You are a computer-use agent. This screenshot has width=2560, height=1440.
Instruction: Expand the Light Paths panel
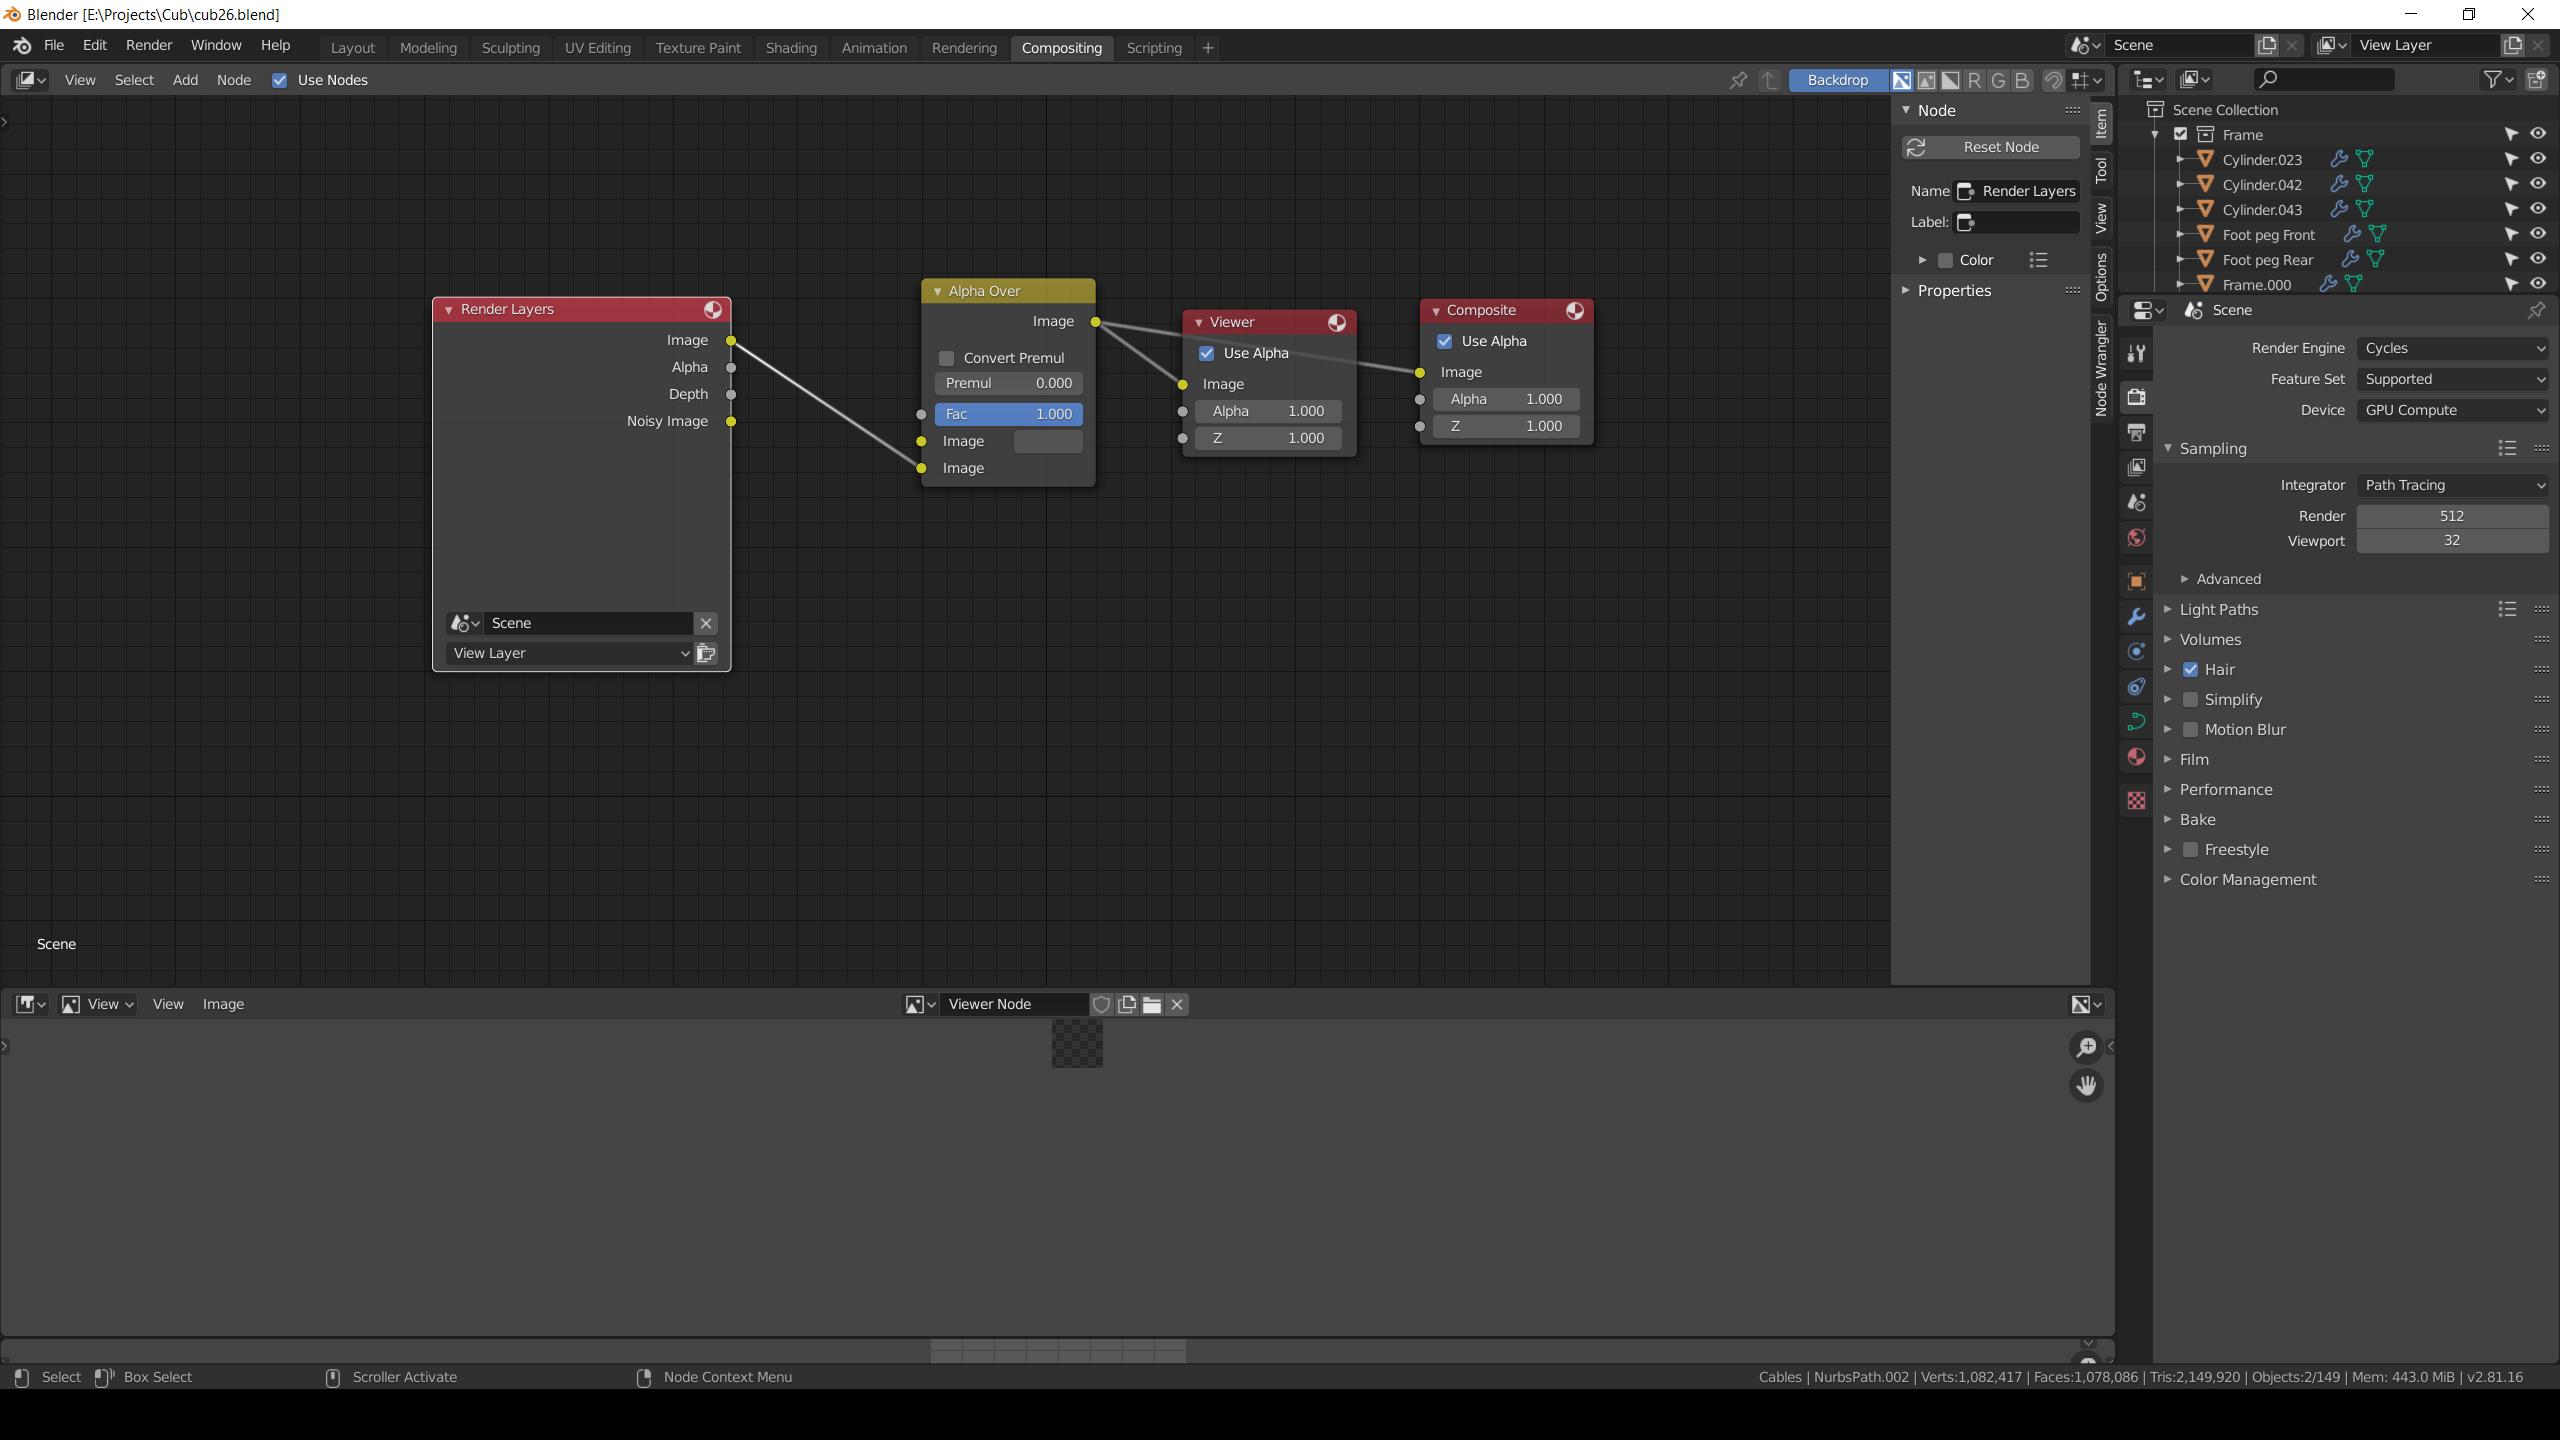[x=2218, y=609]
